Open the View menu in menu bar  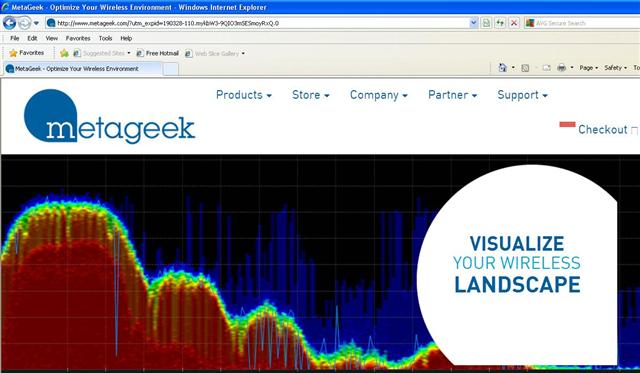pos(51,38)
